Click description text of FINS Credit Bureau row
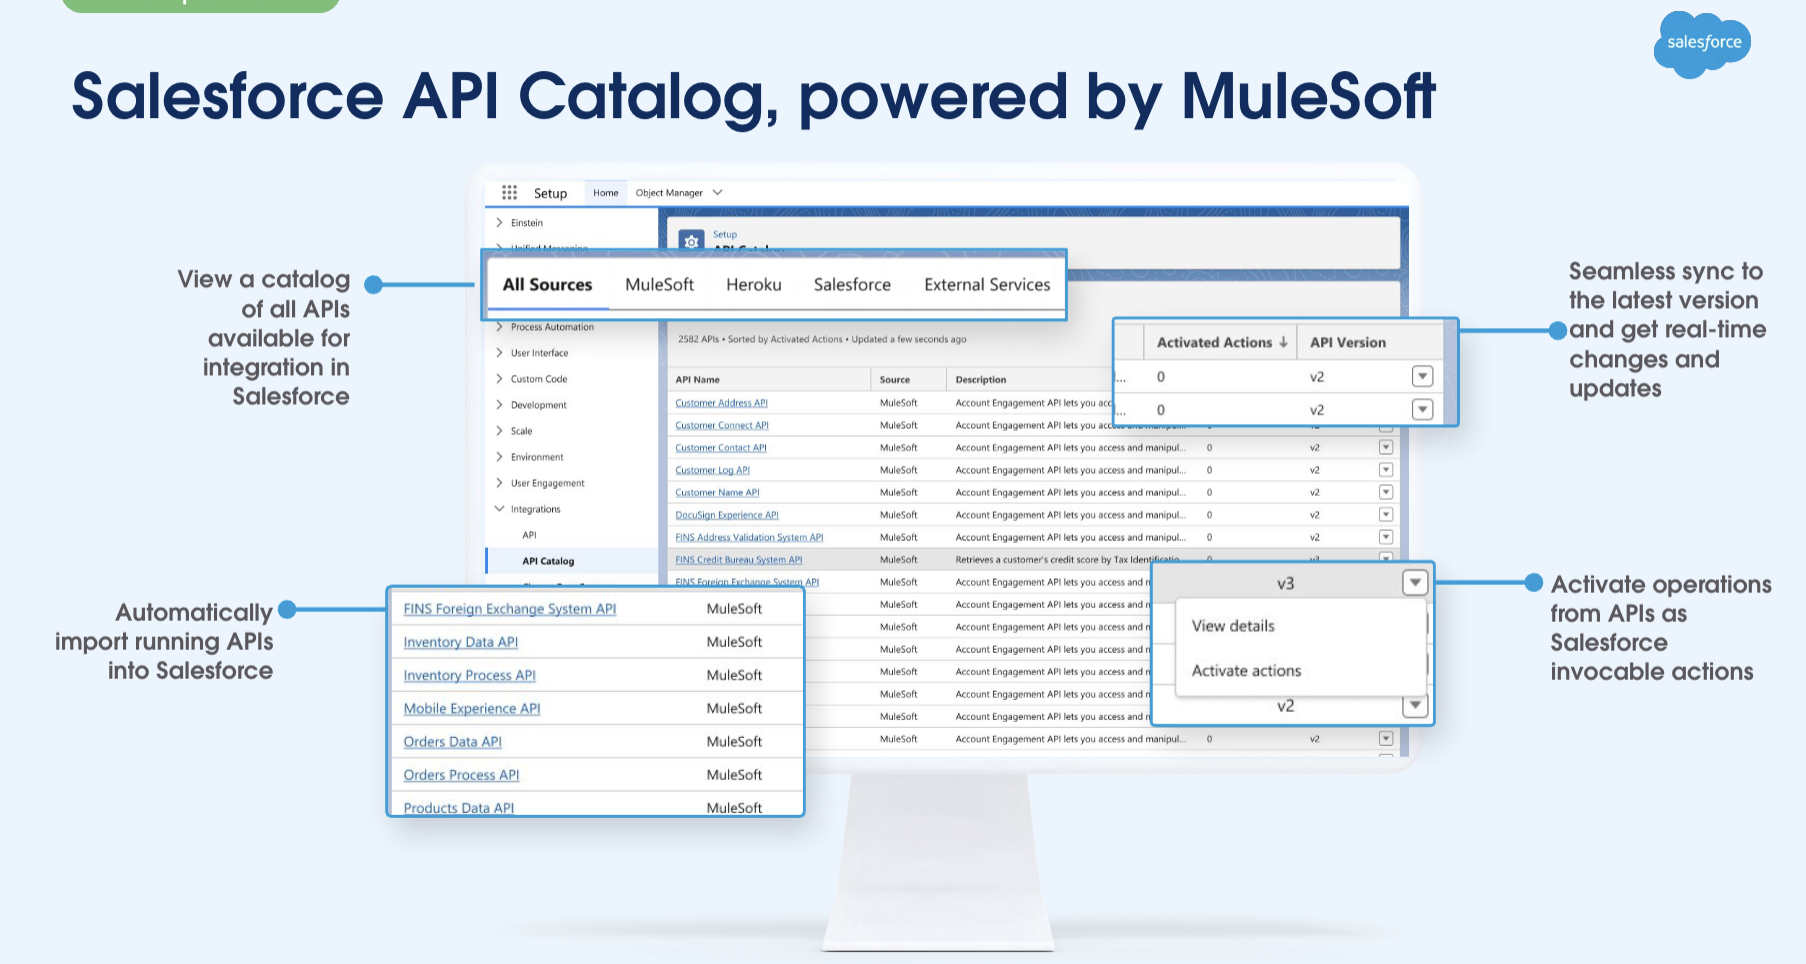Screen dimensions: 1806x964 tap(1067, 560)
